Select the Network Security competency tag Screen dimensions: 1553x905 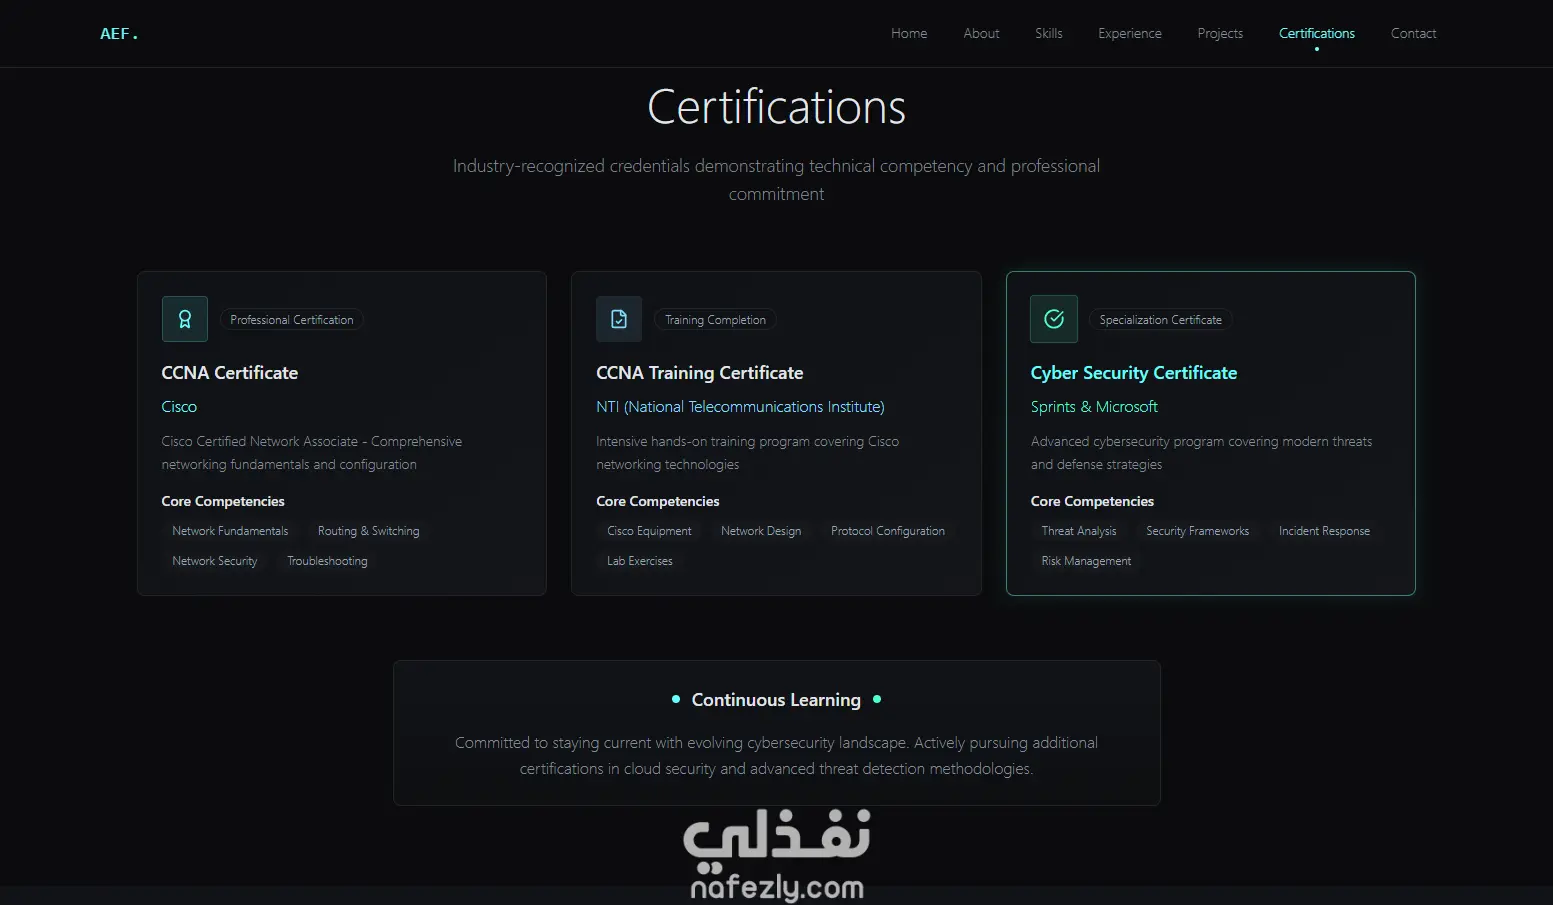(x=215, y=561)
